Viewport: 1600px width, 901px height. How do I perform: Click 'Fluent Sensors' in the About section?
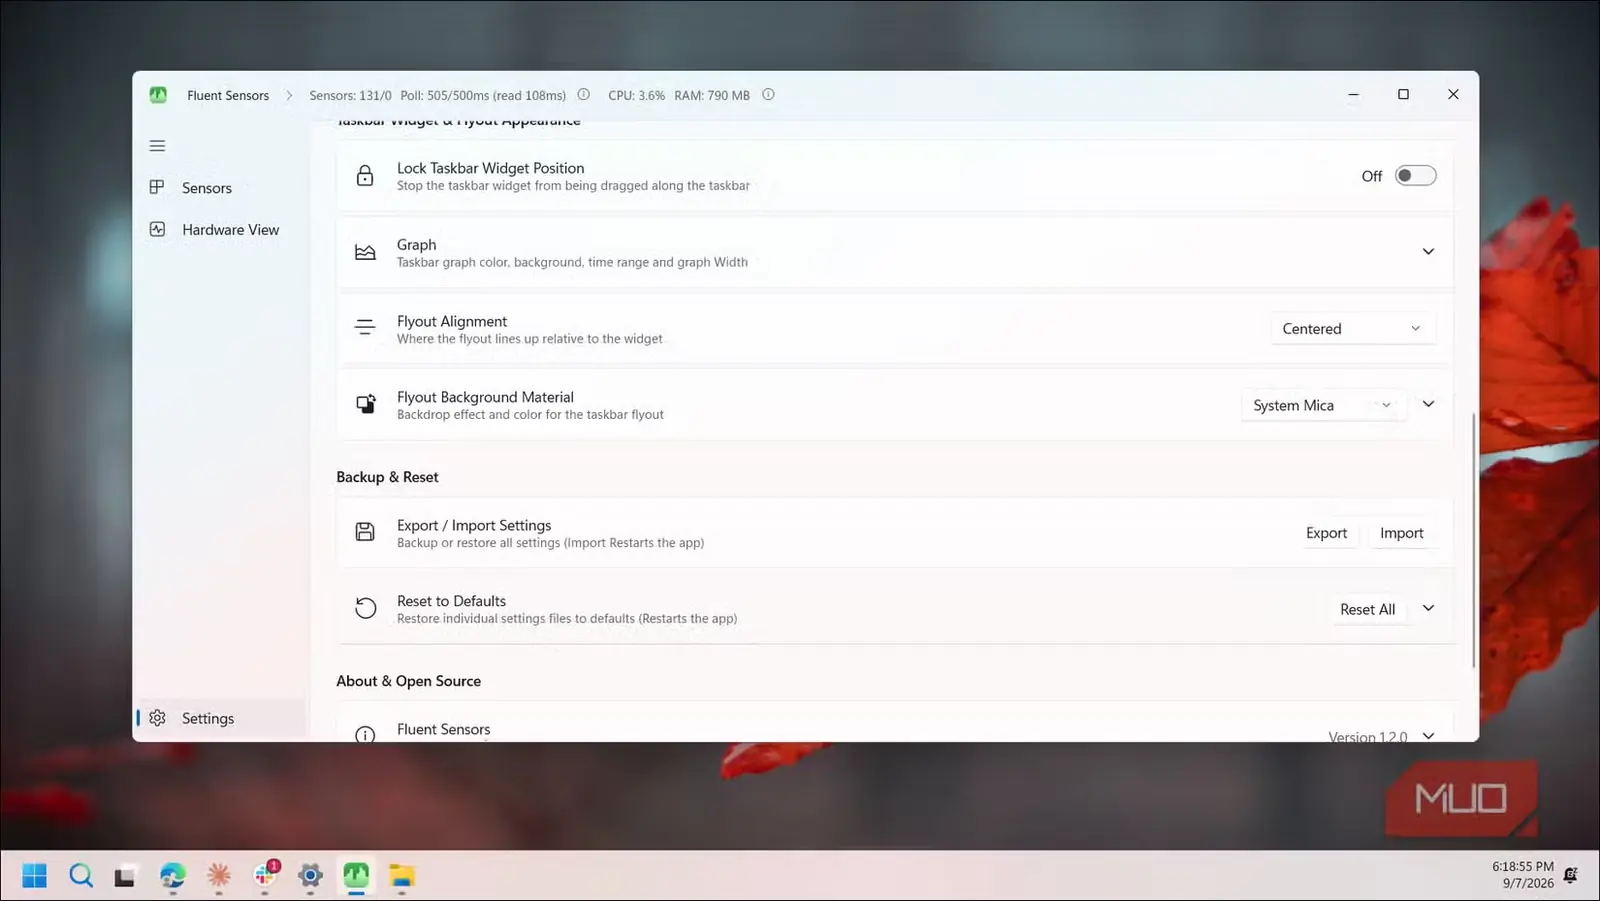pyautogui.click(x=443, y=729)
